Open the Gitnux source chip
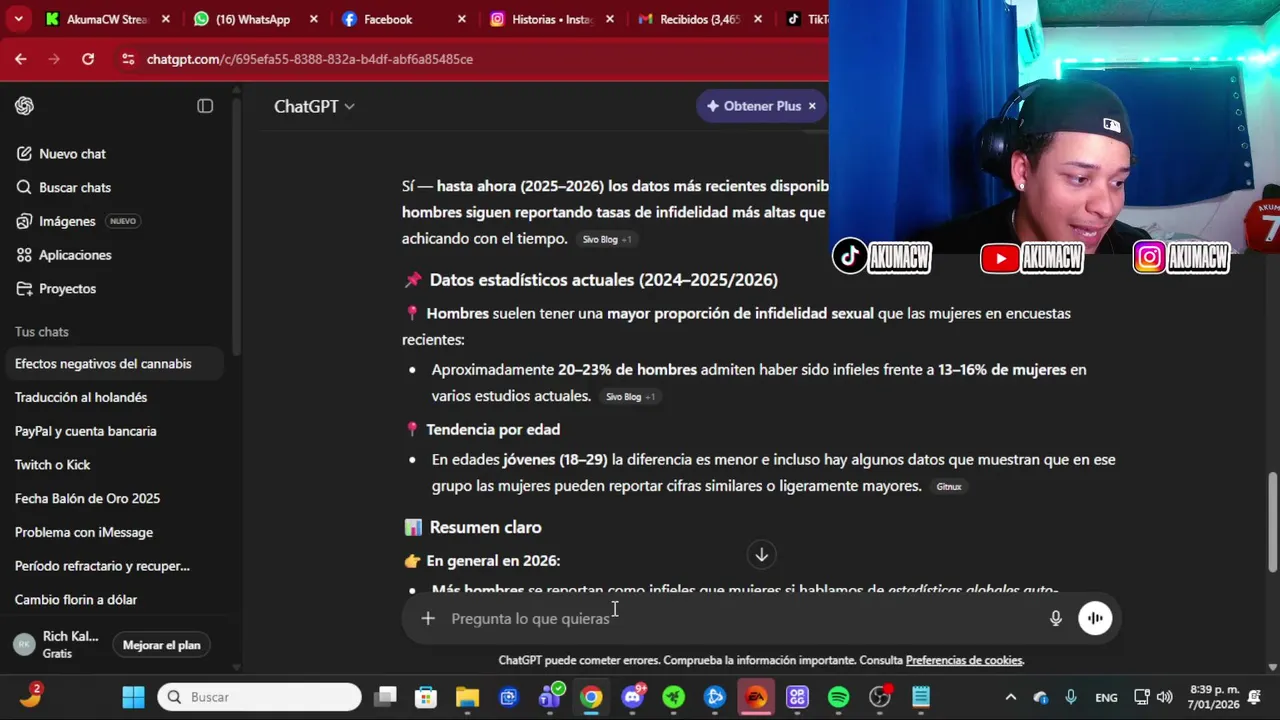 pyautogui.click(x=949, y=487)
